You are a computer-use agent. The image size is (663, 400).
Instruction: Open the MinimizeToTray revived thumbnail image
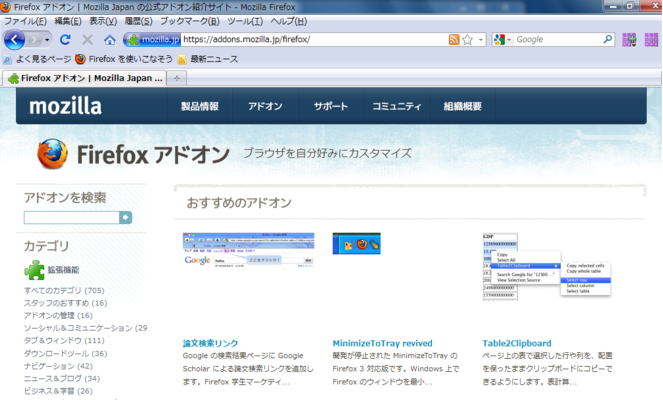[x=356, y=244]
